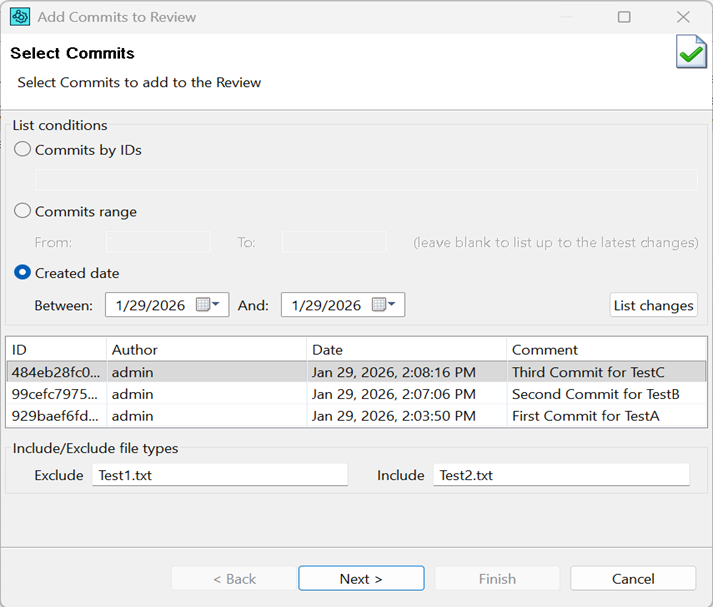The height and width of the screenshot is (607, 713).
Task: Select commit row 484eb28fc0...
Action: click(x=356, y=372)
